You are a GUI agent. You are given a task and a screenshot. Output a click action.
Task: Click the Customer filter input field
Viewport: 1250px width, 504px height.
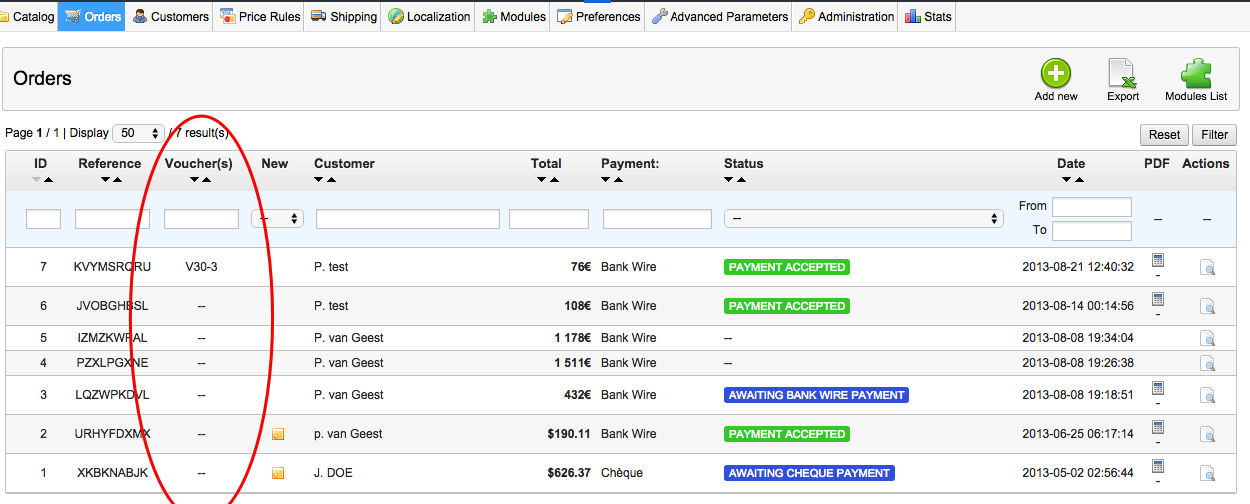click(x=408, y=219)
